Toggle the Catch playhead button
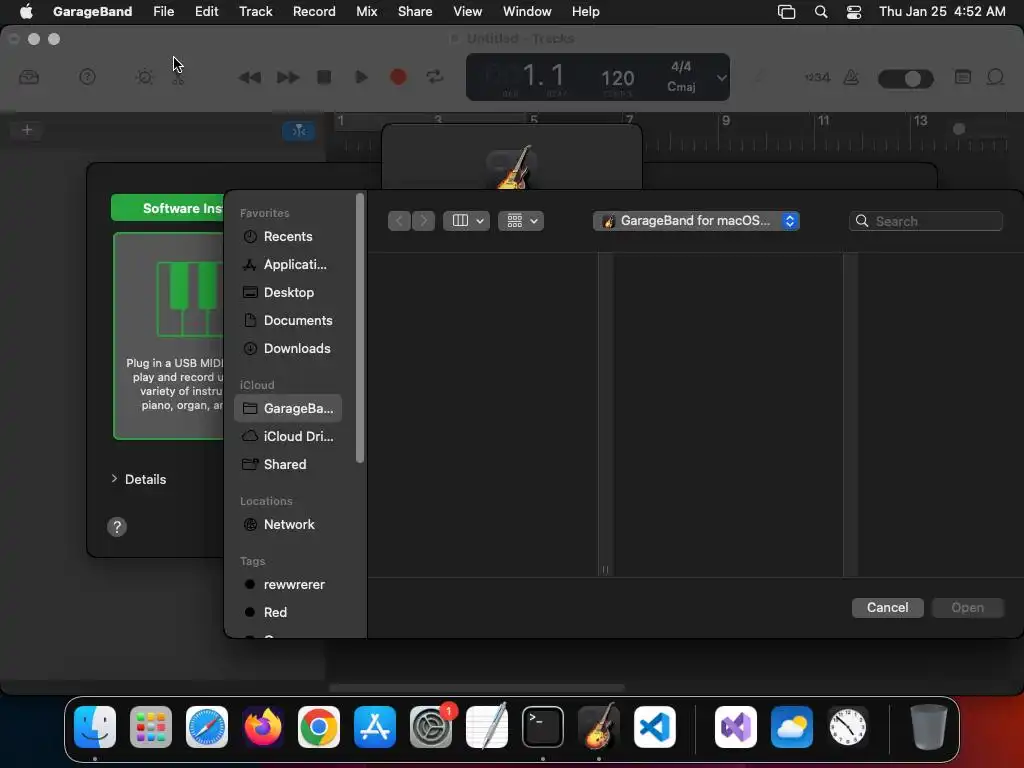This screenshot has height=768, width=1024. tap(299, 131)
